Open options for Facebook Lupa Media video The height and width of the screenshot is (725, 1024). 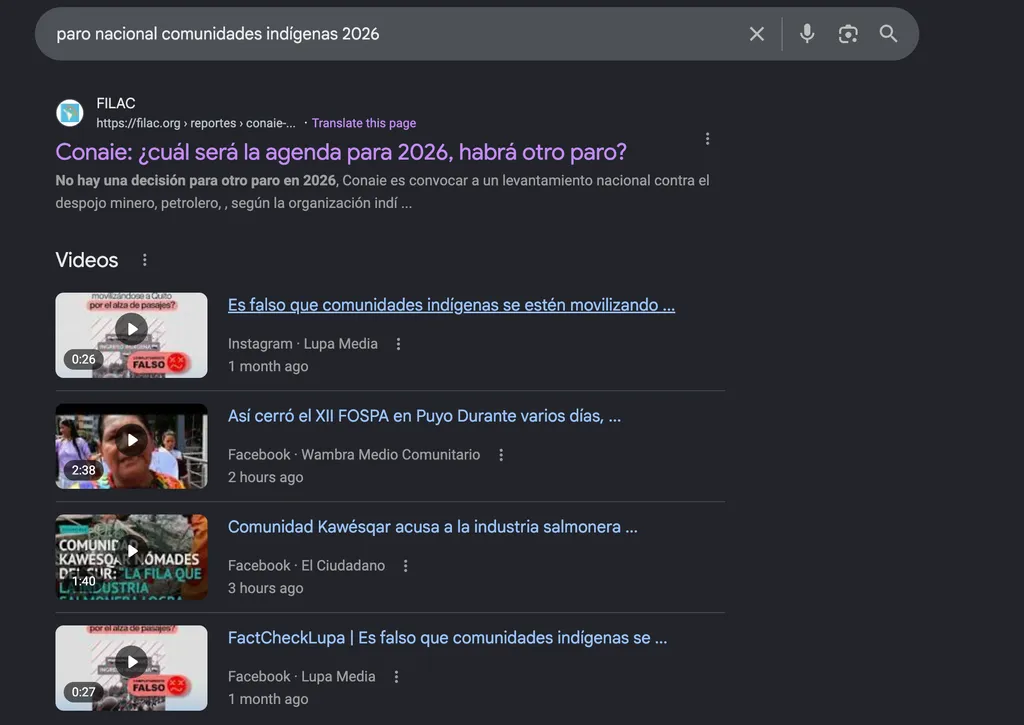(x=396, y=677)
